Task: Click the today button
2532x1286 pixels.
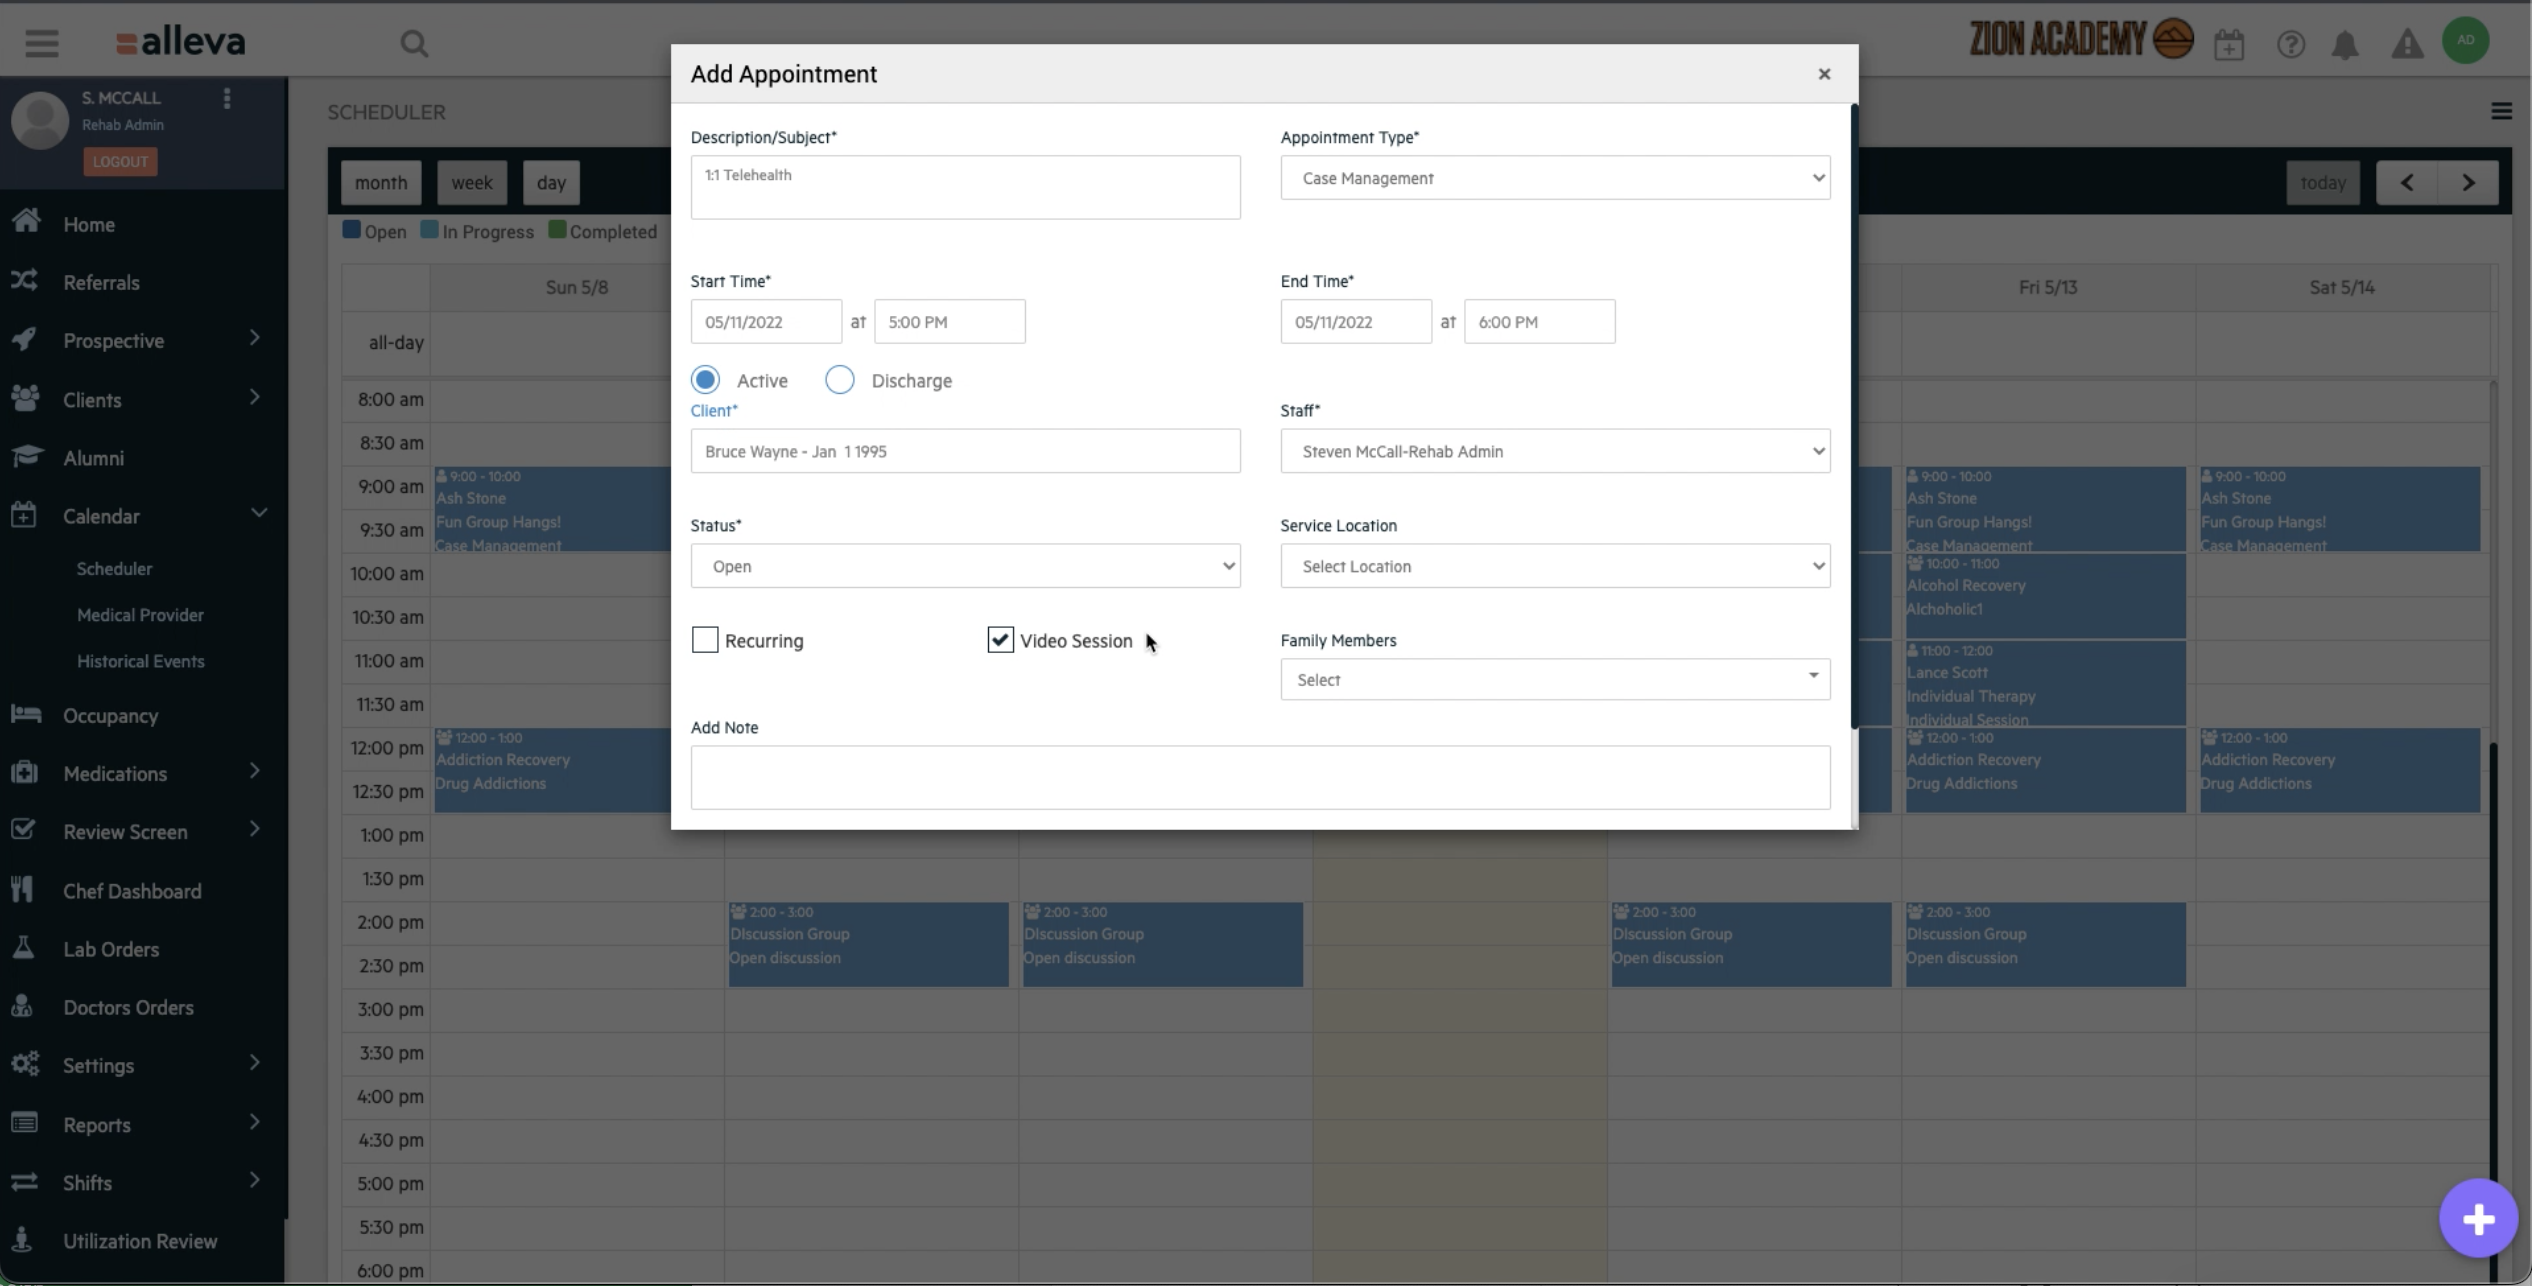Action: pos(2322,182)
